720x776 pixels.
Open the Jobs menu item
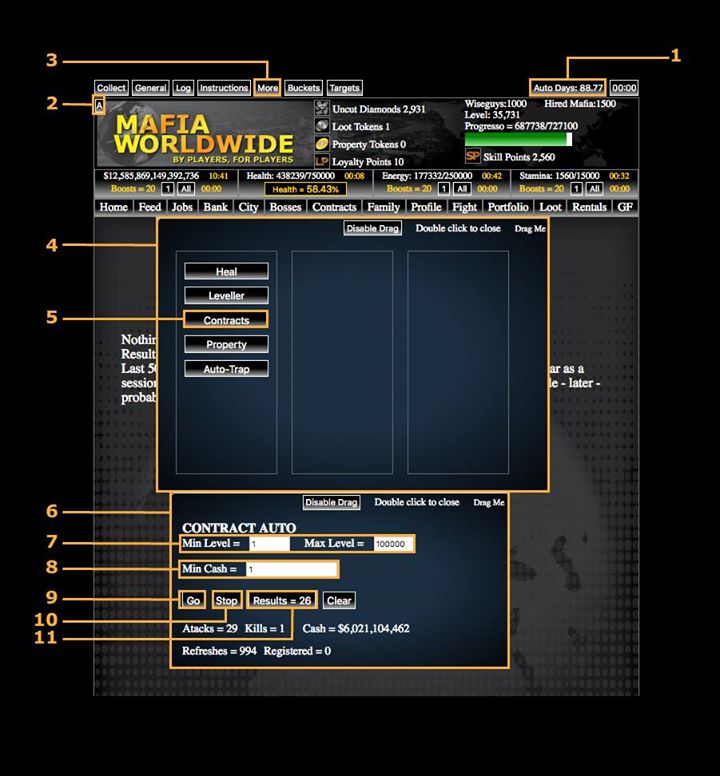tap(182, 207)
